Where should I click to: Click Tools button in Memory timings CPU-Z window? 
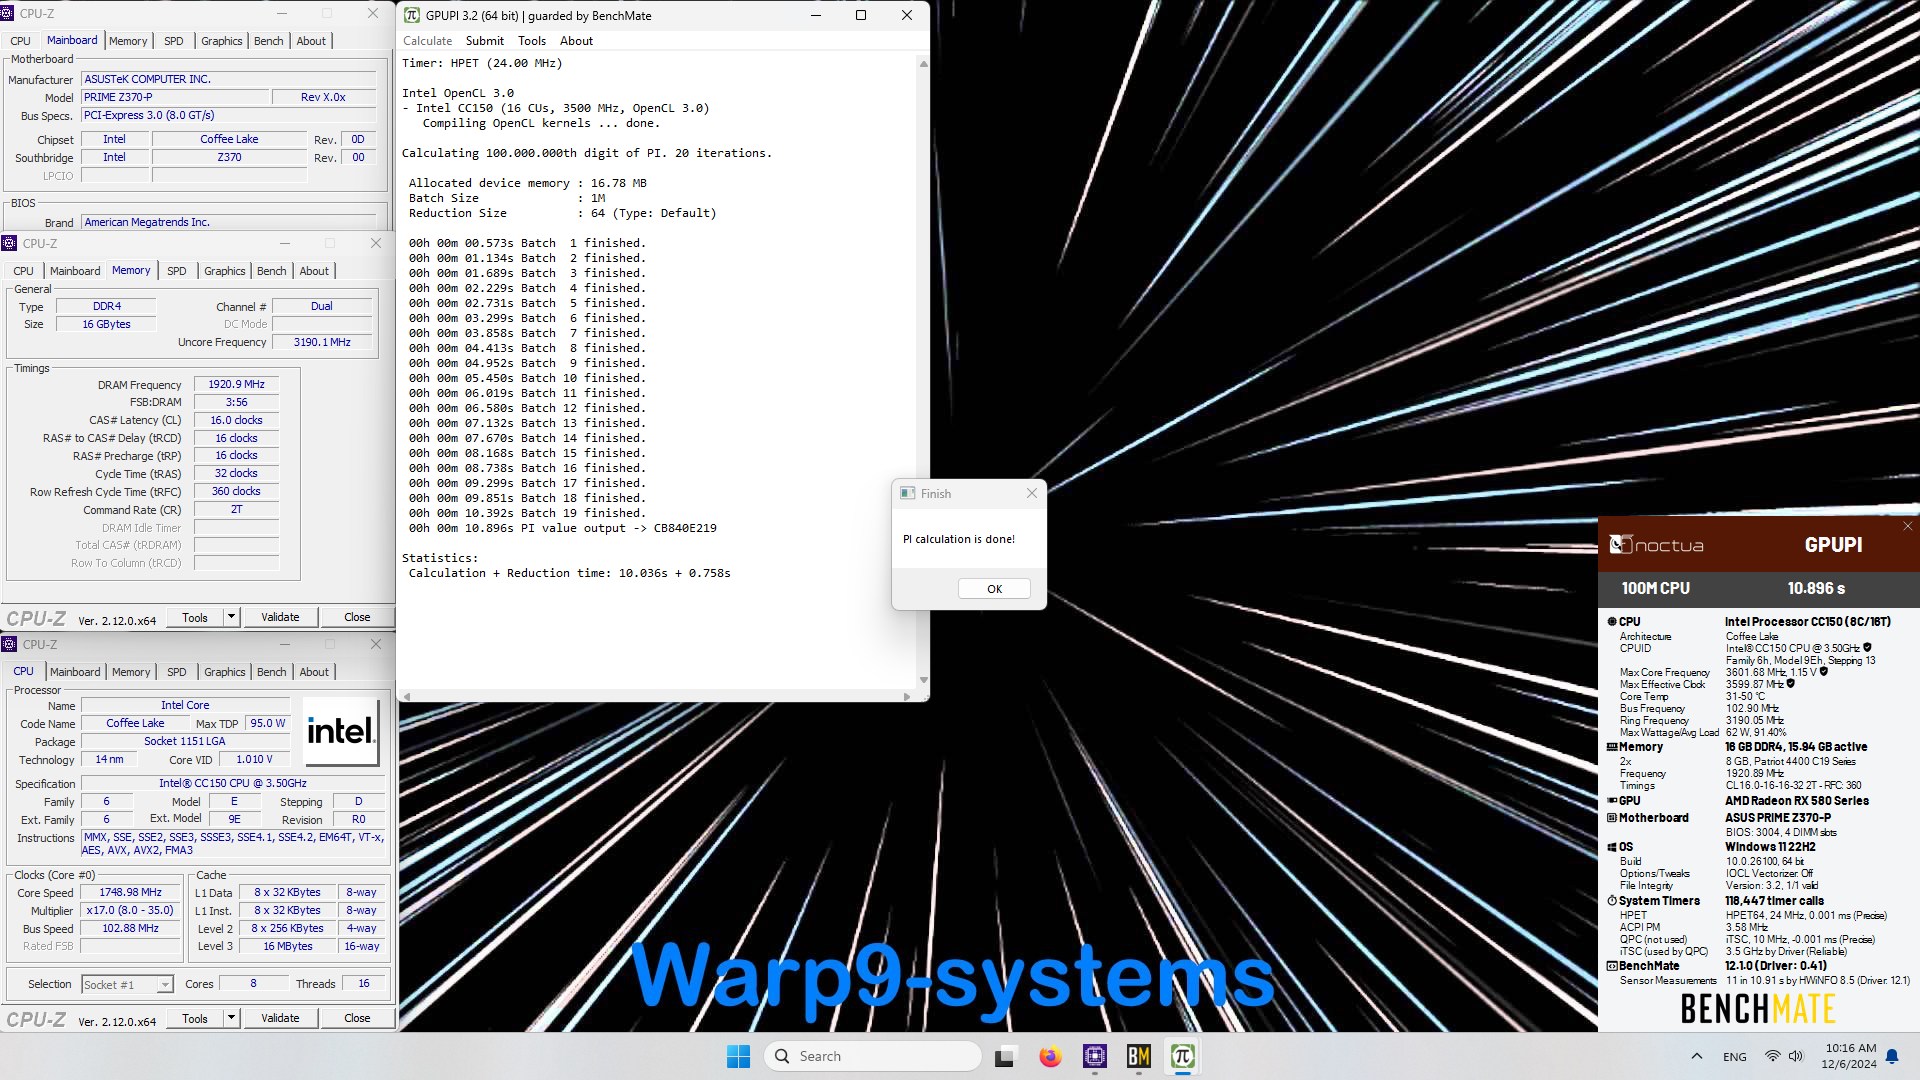coord(195,617)
